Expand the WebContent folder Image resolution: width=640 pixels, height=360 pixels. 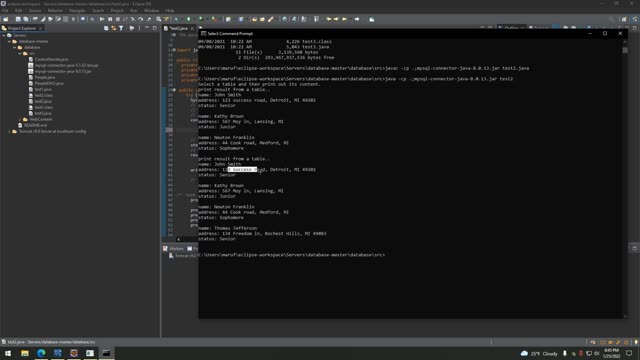[20, 119]
